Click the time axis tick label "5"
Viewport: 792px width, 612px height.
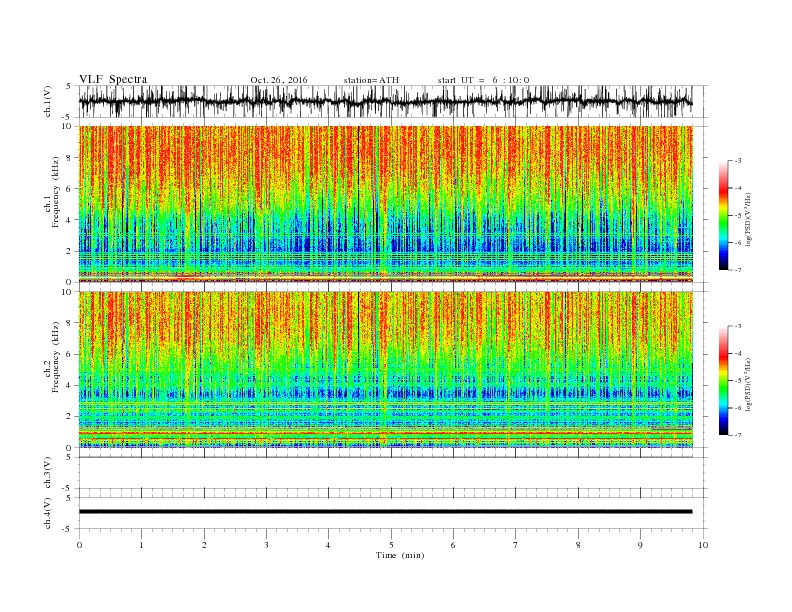pos(391,545)
